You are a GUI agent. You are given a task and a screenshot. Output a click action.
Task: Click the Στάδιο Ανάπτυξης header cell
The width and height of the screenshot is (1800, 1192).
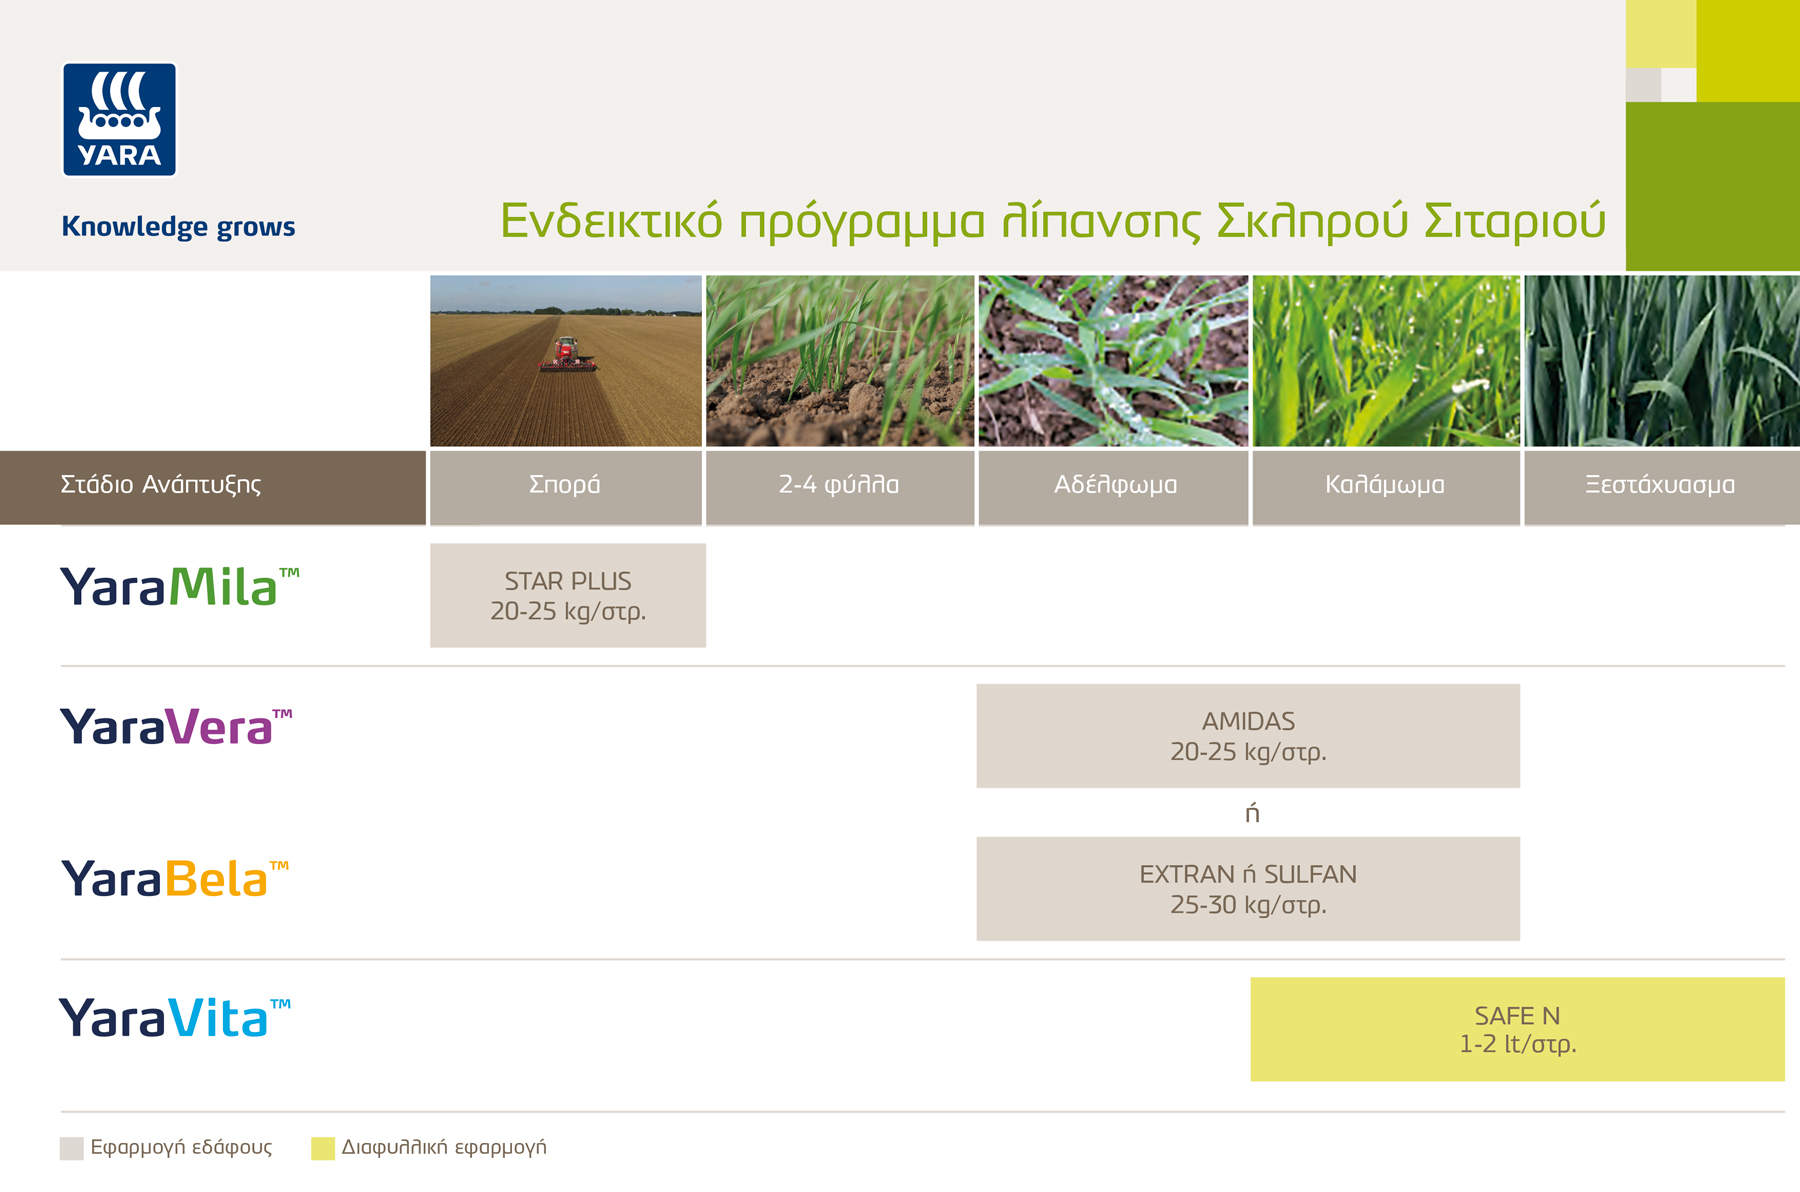point(213,487)
